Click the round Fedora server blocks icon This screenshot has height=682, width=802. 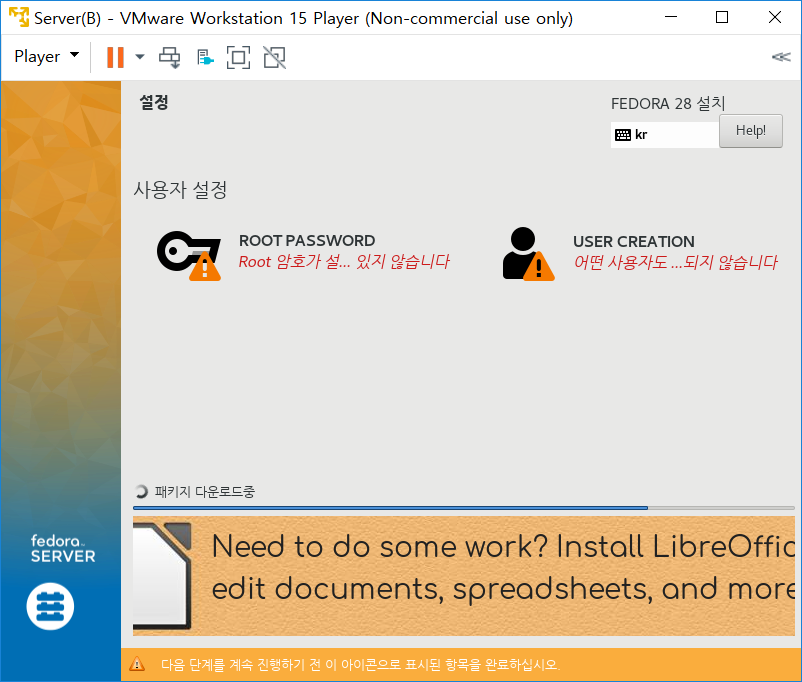click(50, 606)
